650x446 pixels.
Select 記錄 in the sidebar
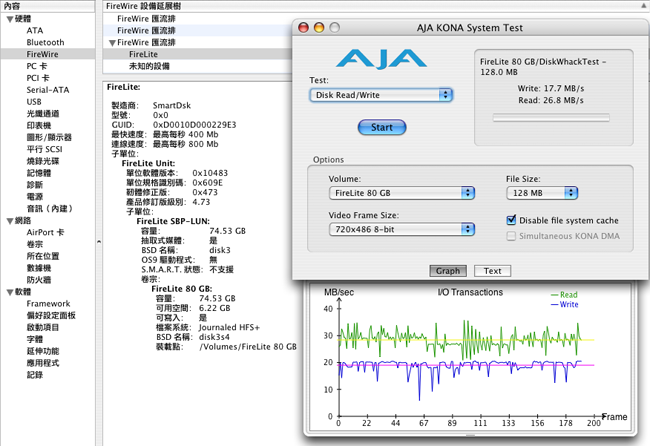(x=35, y=375)
